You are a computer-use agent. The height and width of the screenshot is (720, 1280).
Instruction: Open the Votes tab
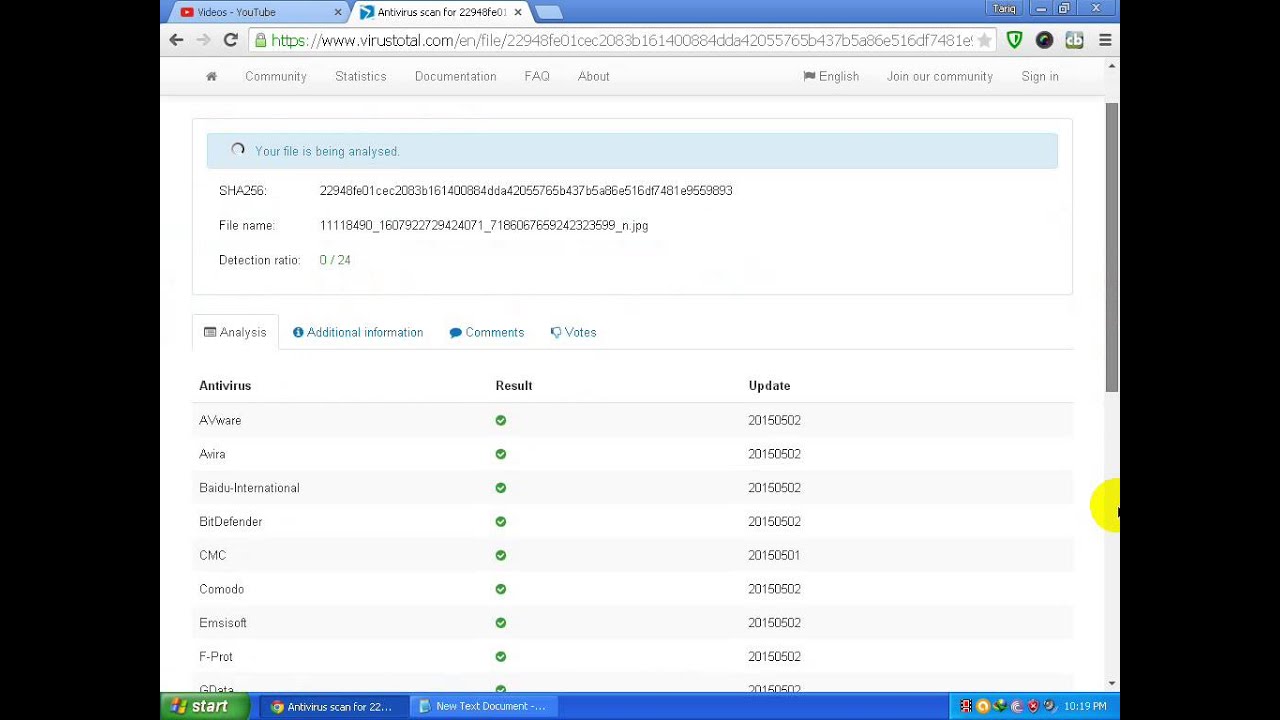coord(573,332)
